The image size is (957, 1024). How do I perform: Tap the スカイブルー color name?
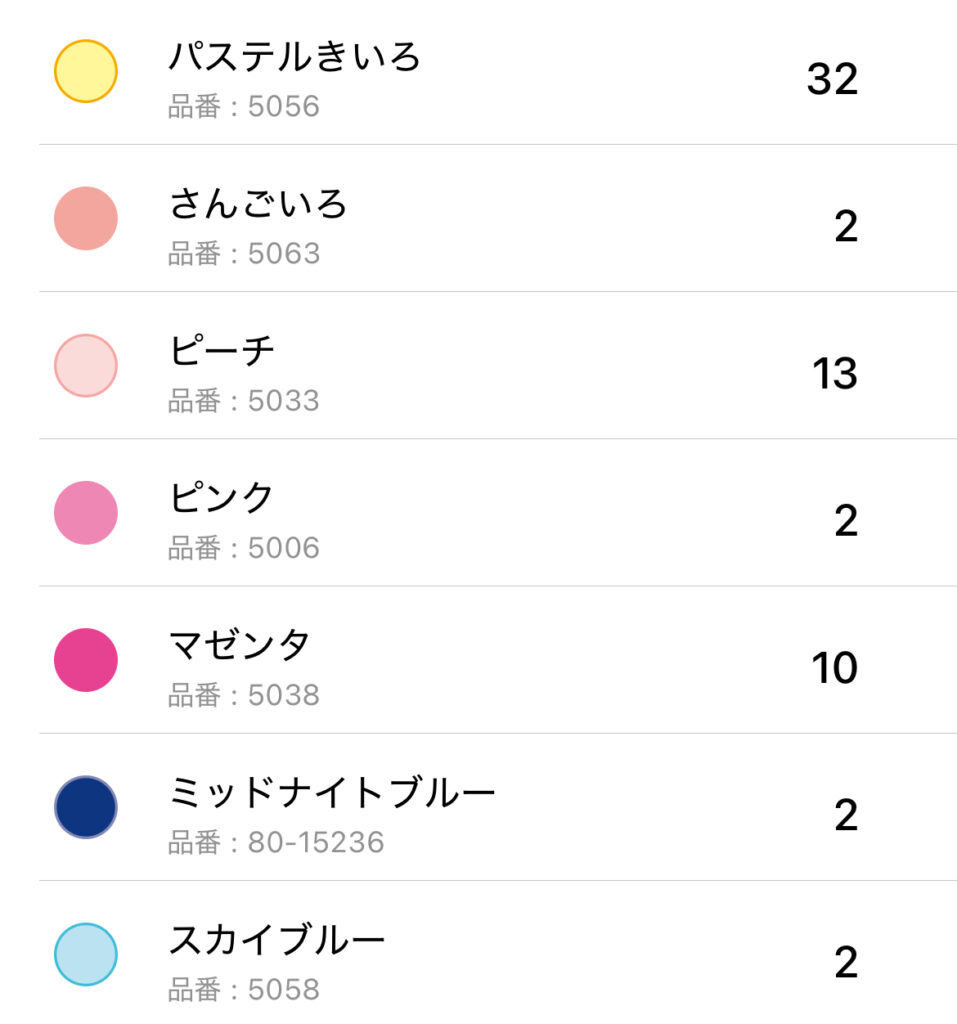coord(276,940)
